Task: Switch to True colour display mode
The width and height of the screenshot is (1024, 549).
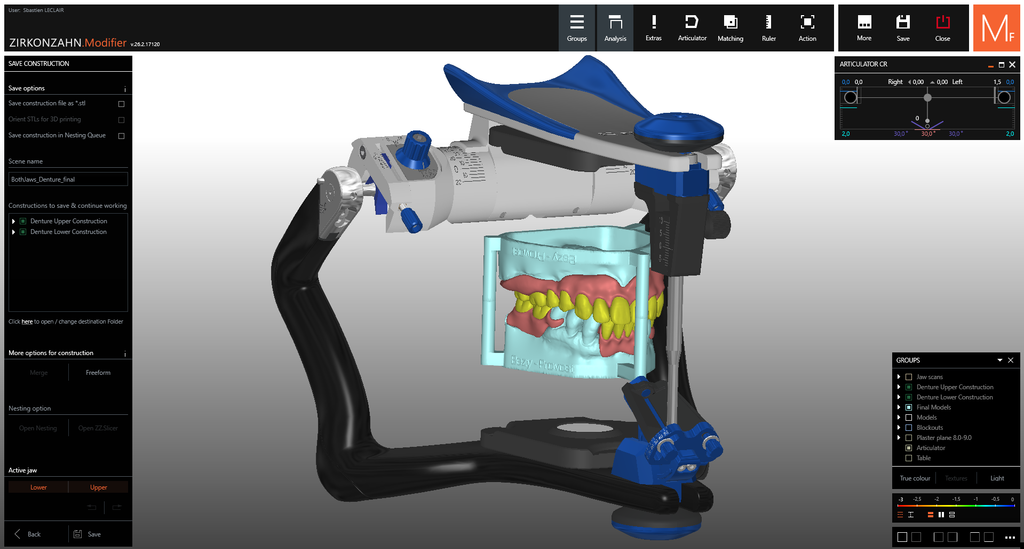Action: click(x=915, y=478)
